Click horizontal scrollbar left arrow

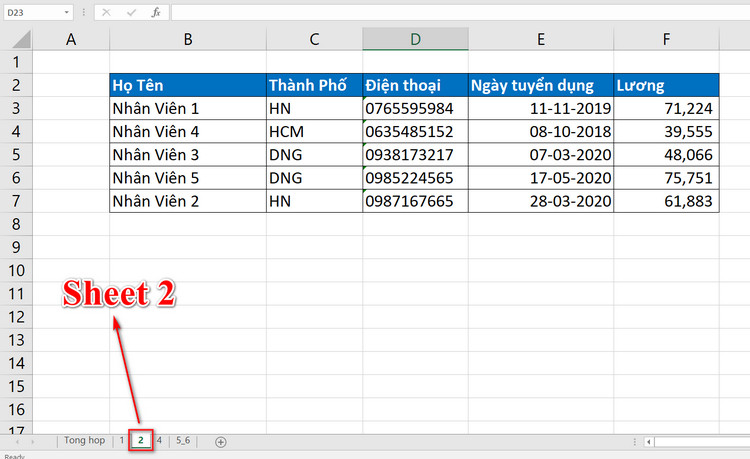click(649, 442)
